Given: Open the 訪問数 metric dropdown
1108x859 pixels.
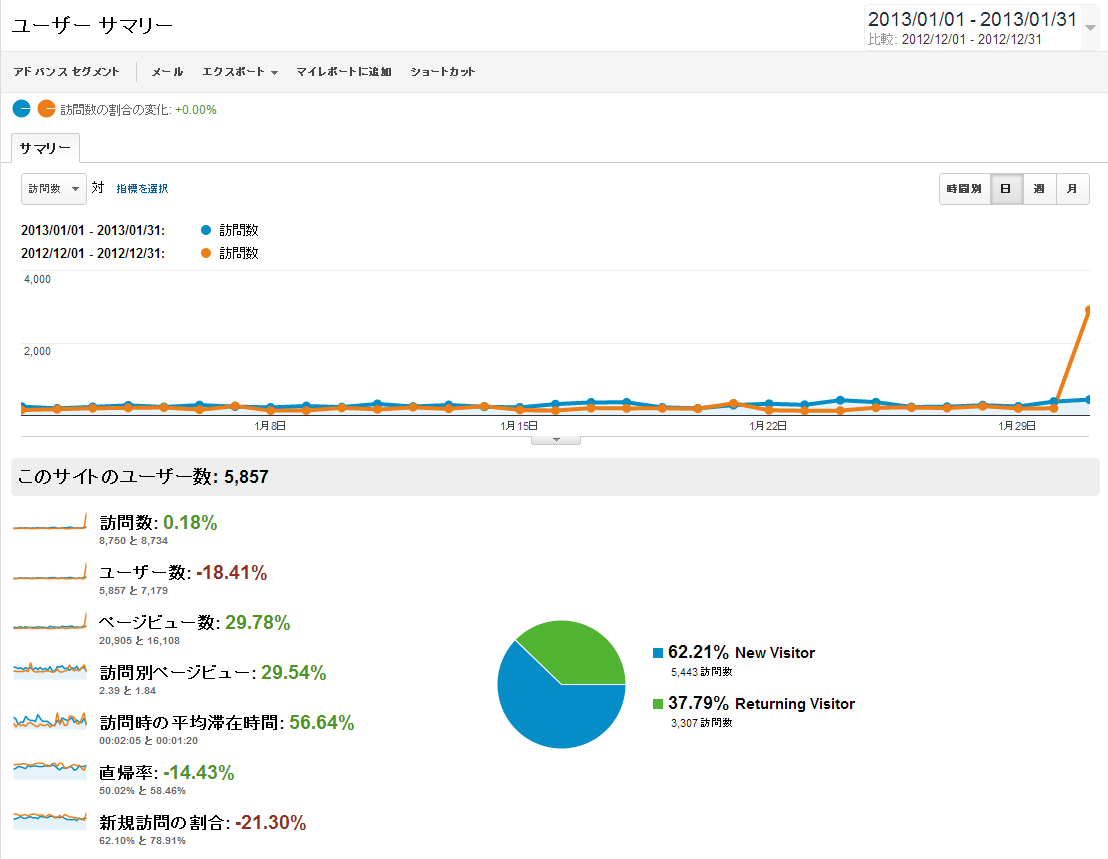Looking at the screenshot, I should coord(53,188).
